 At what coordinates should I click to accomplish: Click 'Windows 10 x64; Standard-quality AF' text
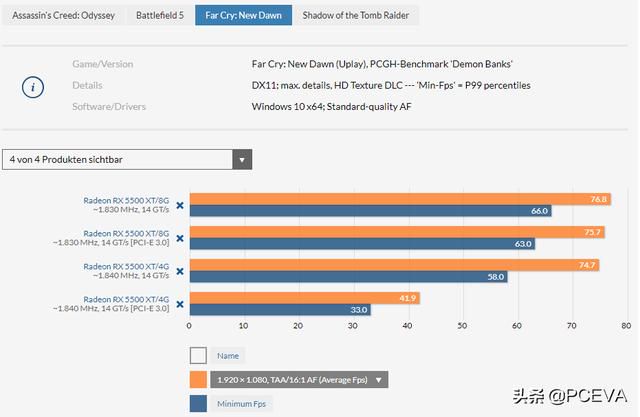331,106
